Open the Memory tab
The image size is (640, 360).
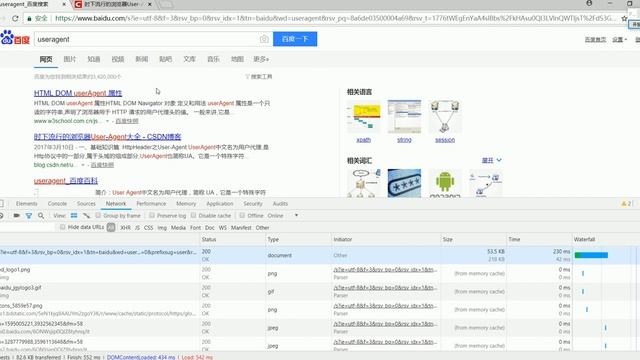[x=186, y=204]
